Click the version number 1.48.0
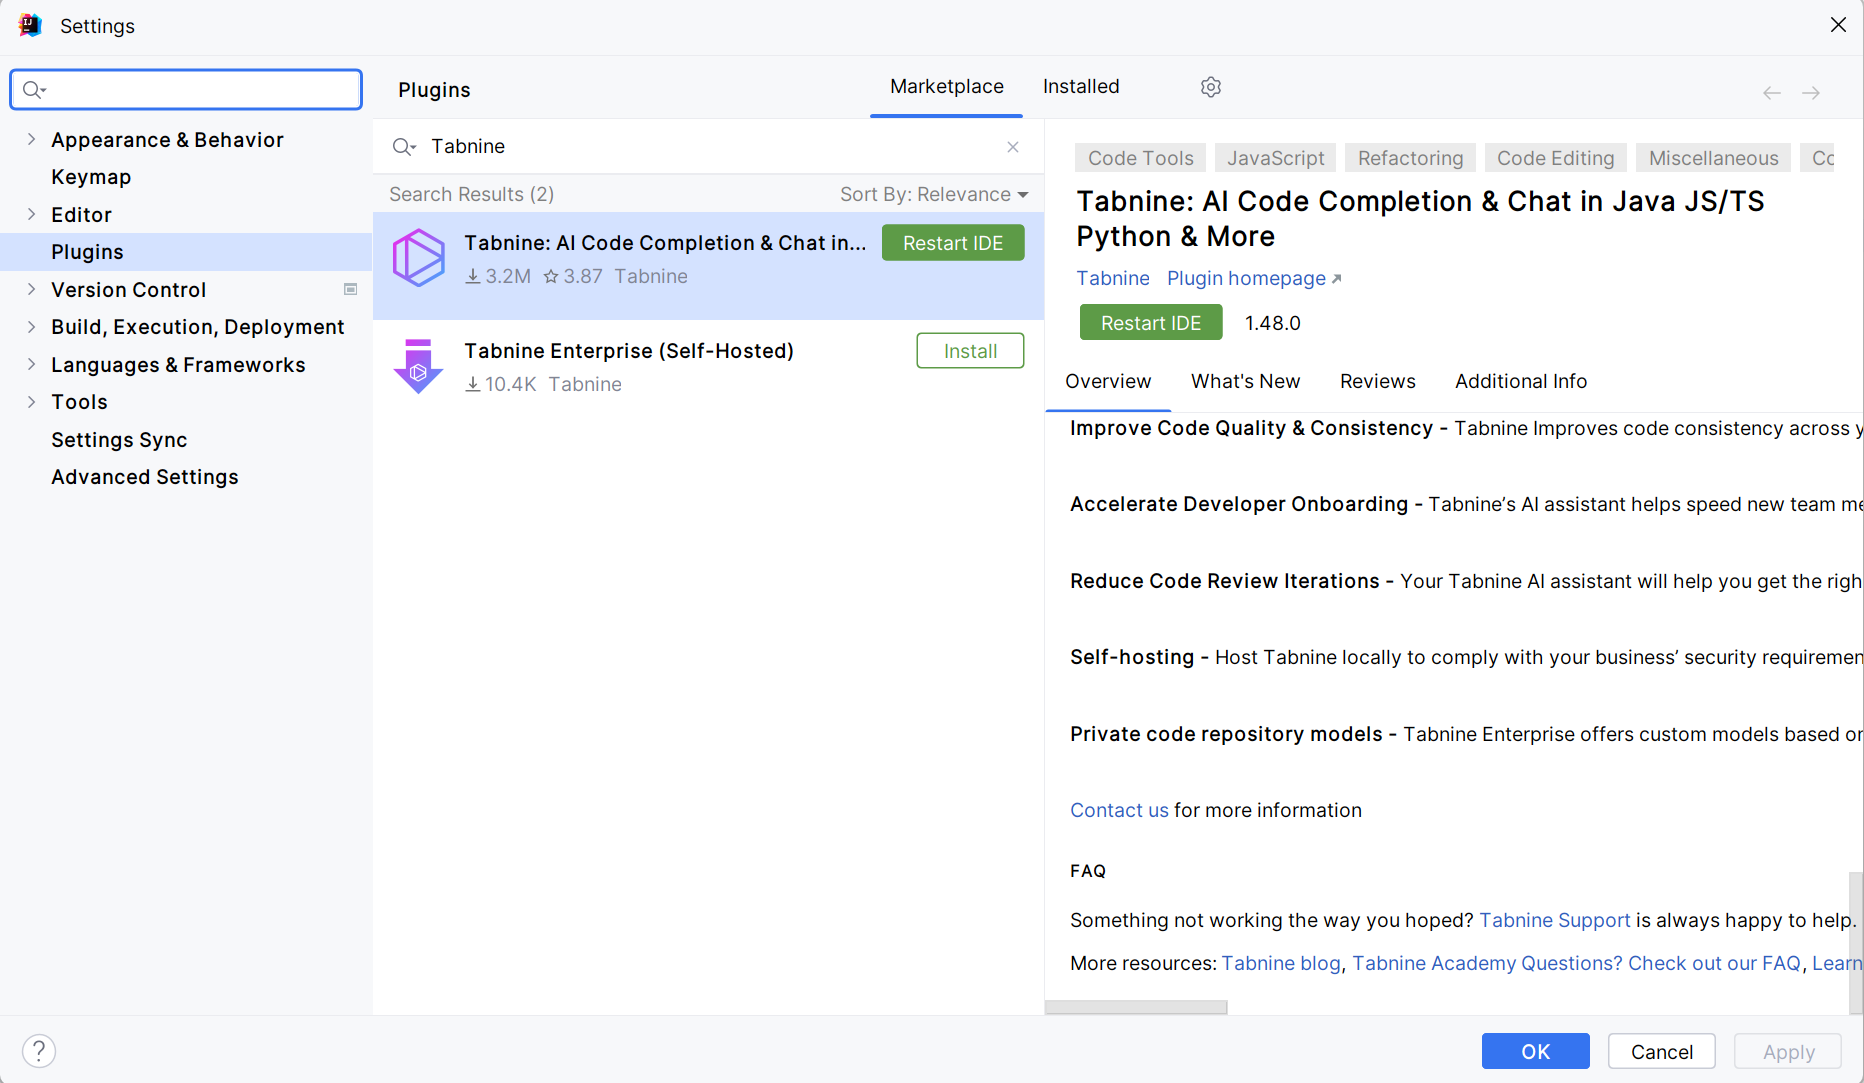This screenshot has width=1864, height=1083. 1272,323
